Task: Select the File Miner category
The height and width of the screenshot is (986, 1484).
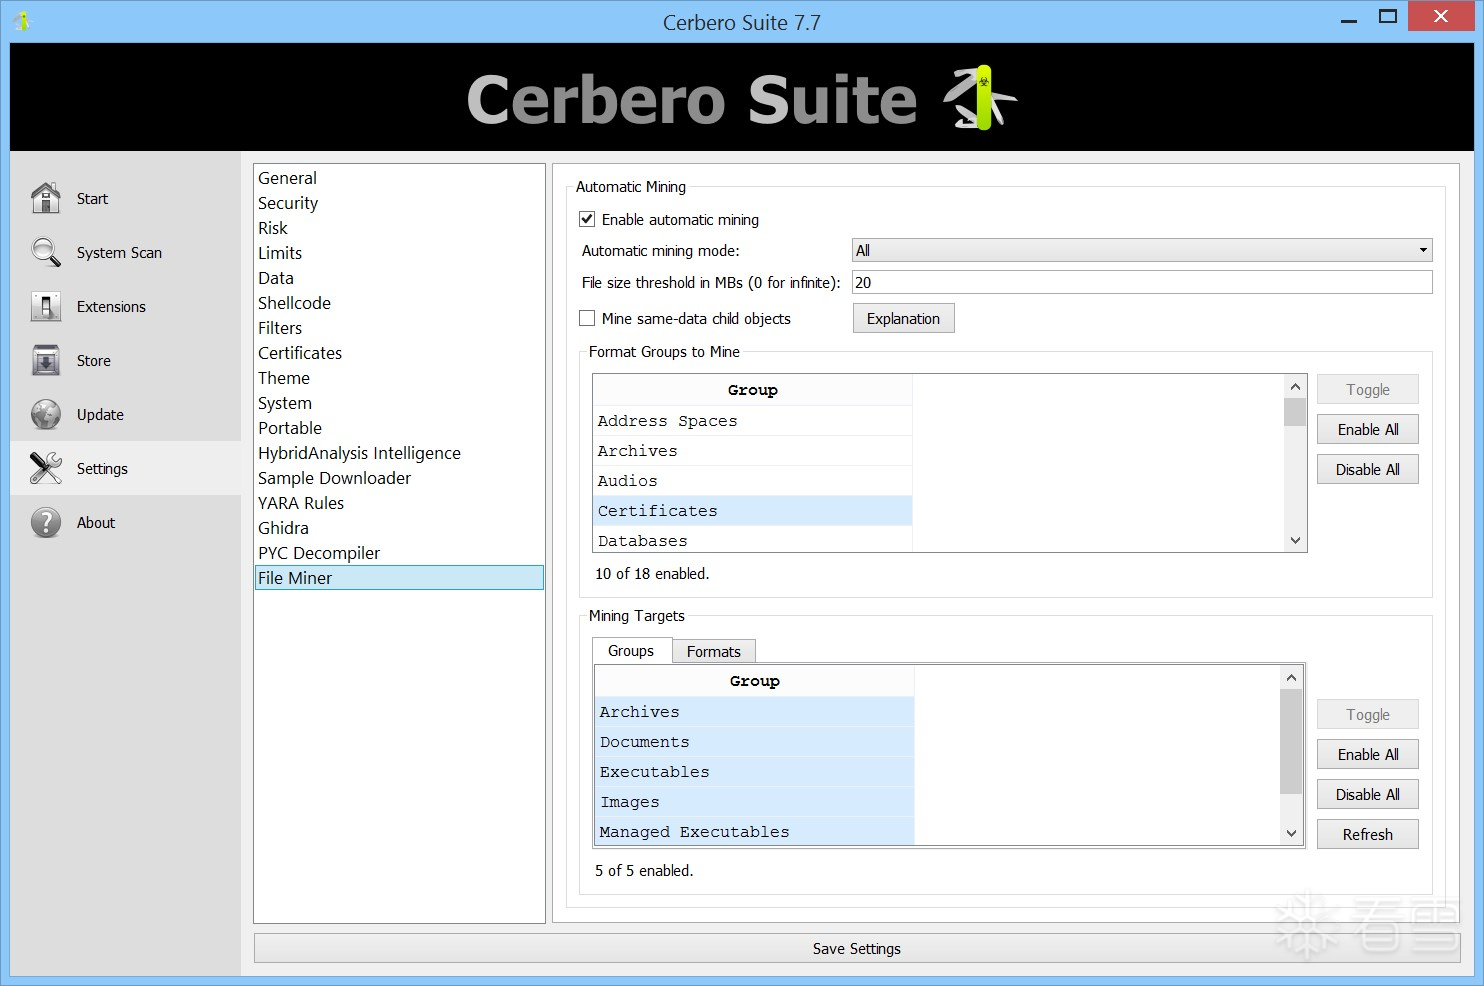Action: tap(399, 578)
